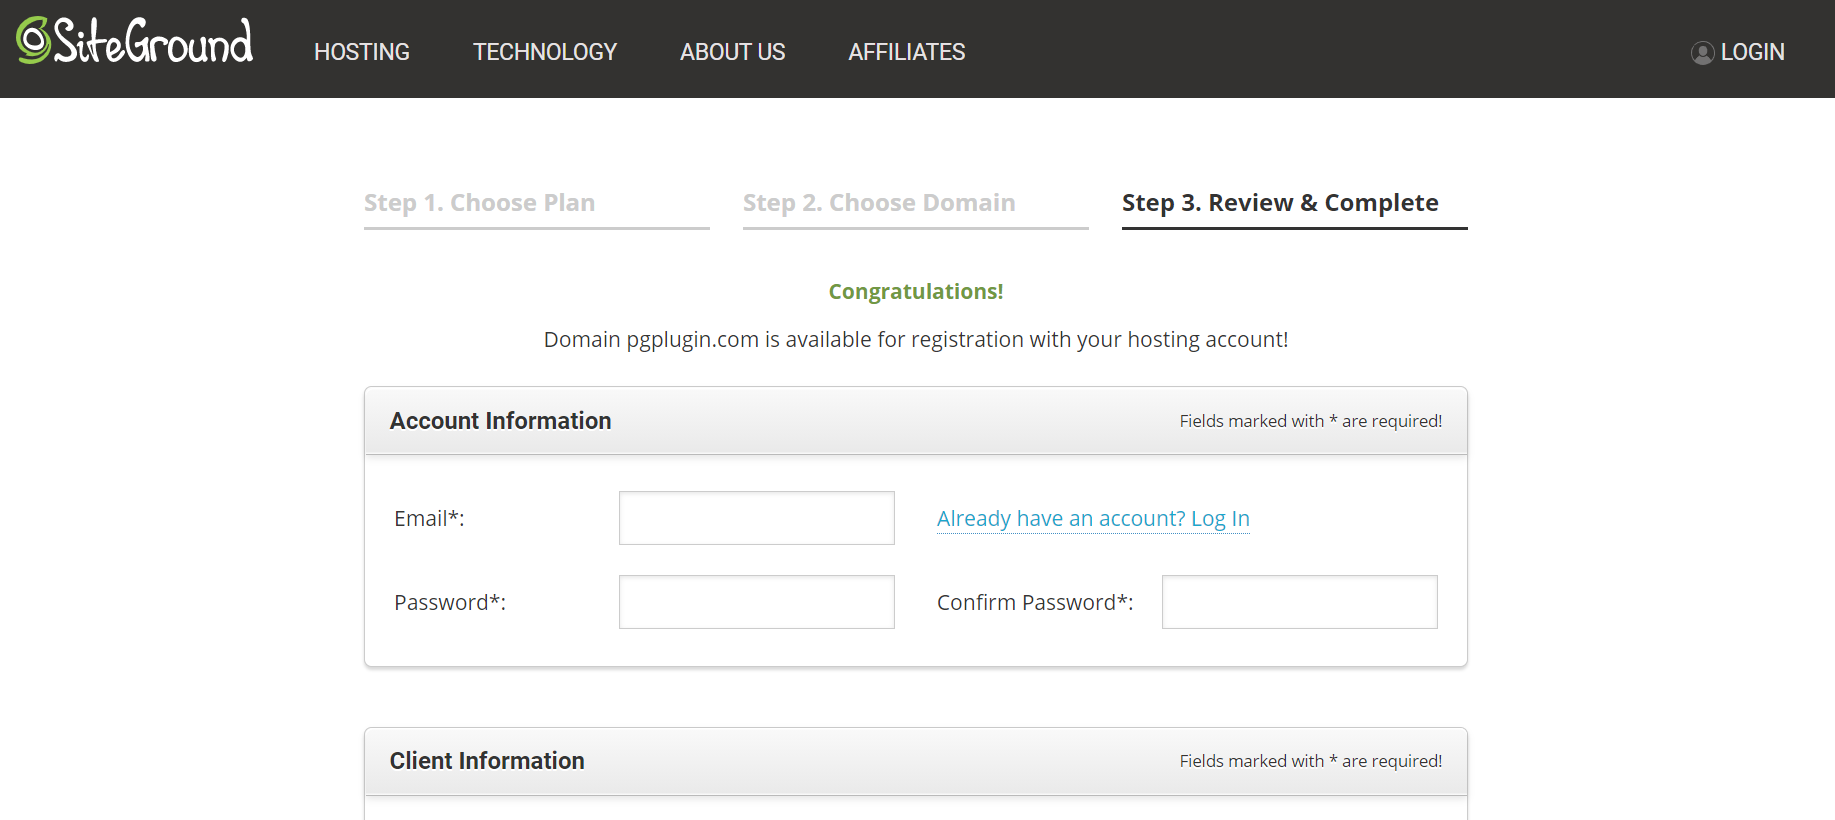Open the TECHNOLOGY menu
Screen dimensions: 1835x820
tap(545, 52)
